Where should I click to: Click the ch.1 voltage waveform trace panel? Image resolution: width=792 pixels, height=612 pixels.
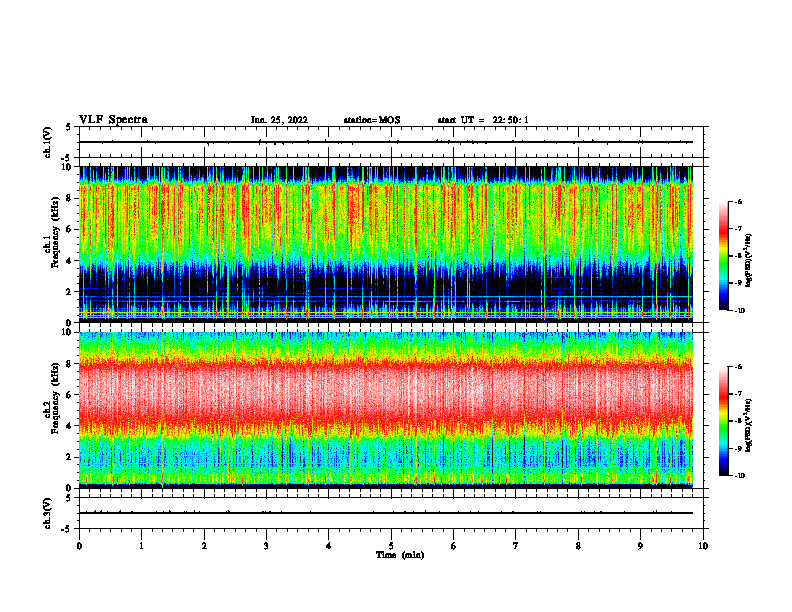391,142
